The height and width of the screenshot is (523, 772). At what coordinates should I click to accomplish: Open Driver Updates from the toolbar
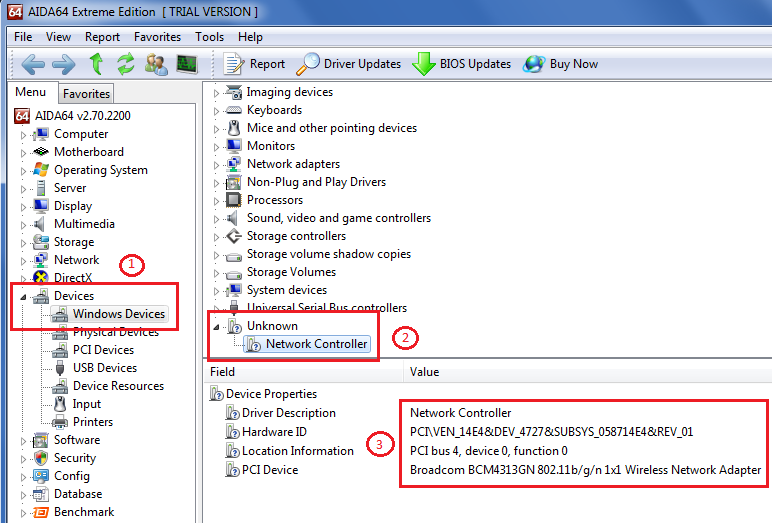(349, 64)
